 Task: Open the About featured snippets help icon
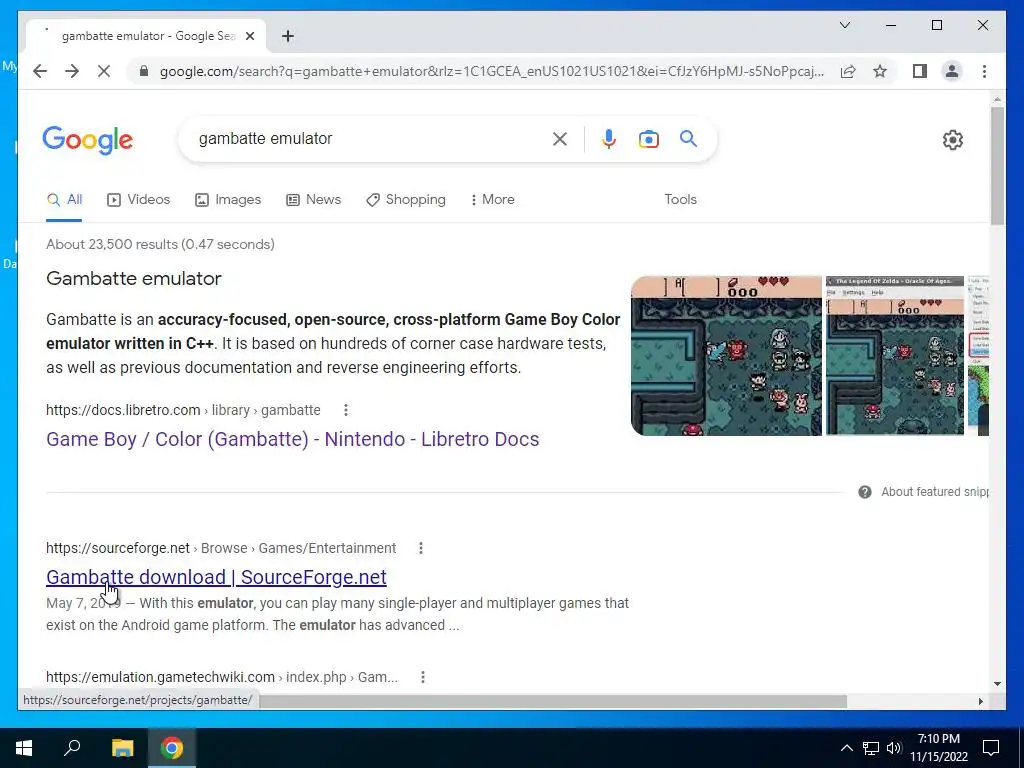coord(865,492)
